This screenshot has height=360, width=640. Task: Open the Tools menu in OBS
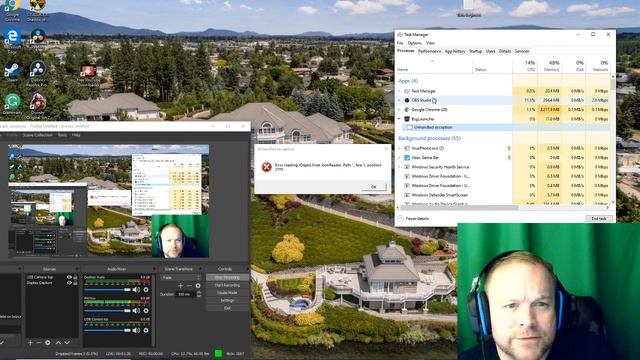(62, 135)
